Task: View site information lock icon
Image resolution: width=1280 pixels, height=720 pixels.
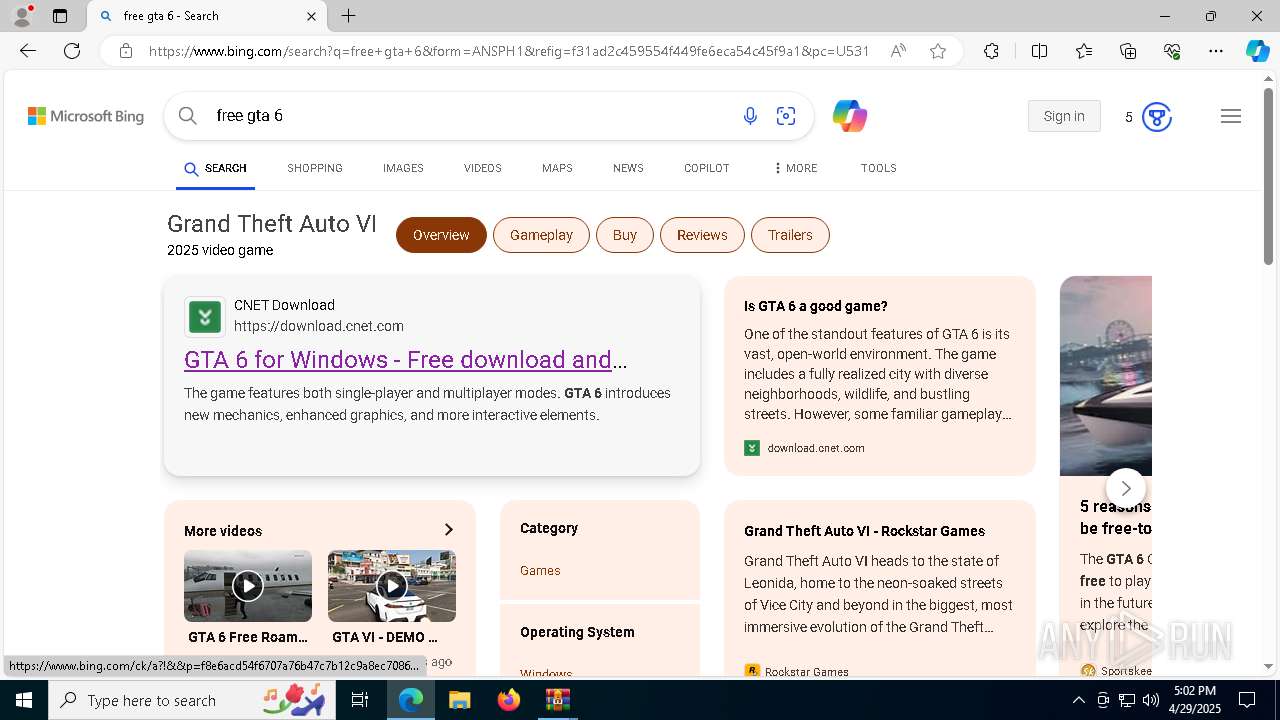Action: (x=125, y=51)
